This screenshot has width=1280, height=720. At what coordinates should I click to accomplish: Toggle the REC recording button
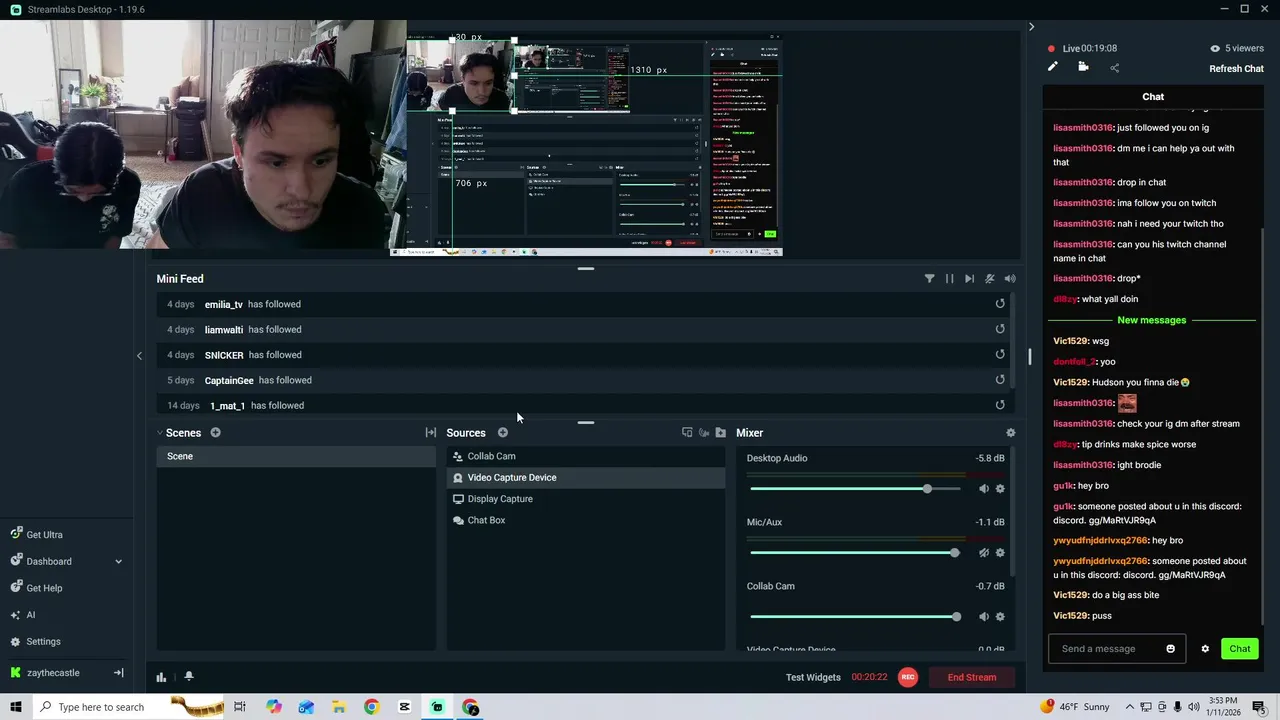coord(907,677)
